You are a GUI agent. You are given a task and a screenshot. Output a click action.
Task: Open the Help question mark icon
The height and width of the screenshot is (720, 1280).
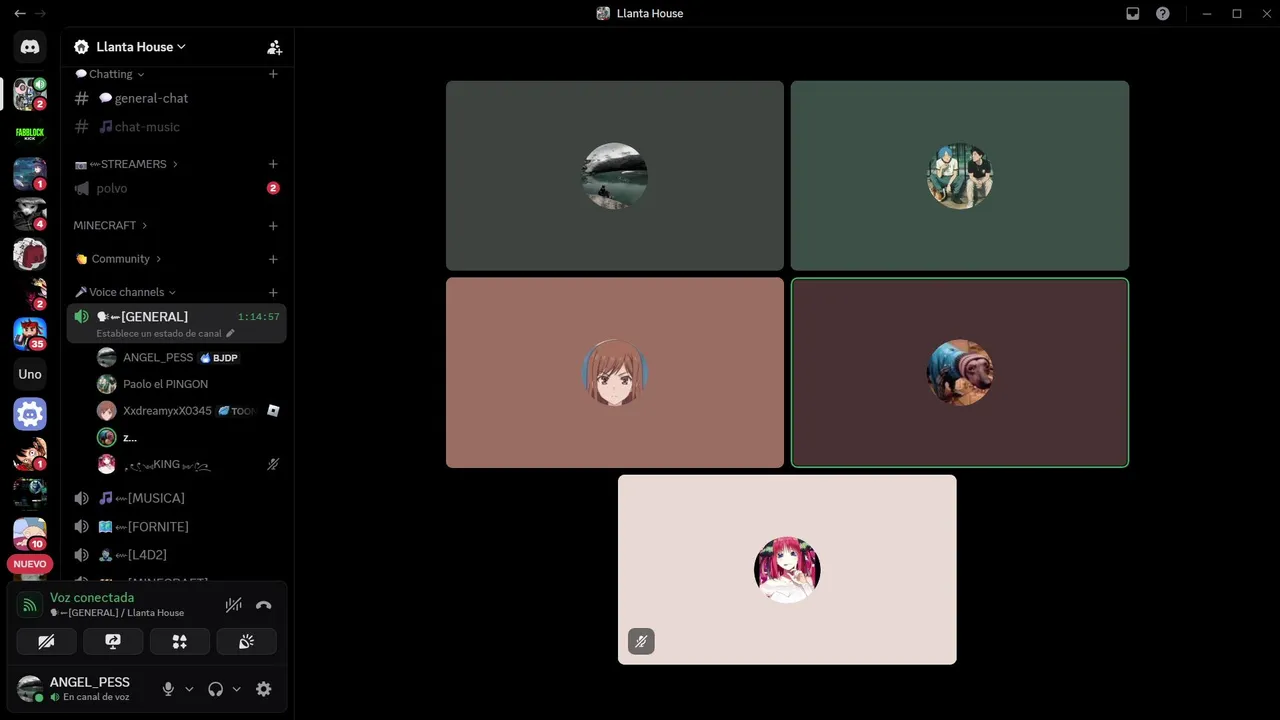[x=1163, y=13]
